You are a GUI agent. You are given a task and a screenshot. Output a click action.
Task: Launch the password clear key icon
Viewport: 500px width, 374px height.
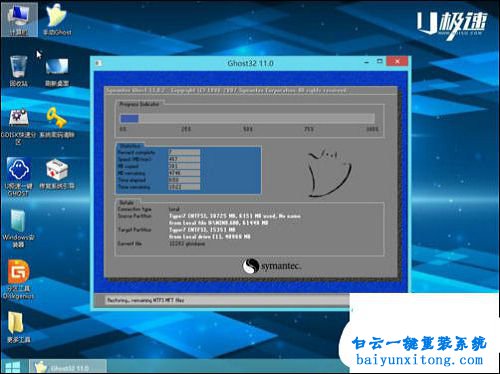pyautogui.click(x=57, y=122)
